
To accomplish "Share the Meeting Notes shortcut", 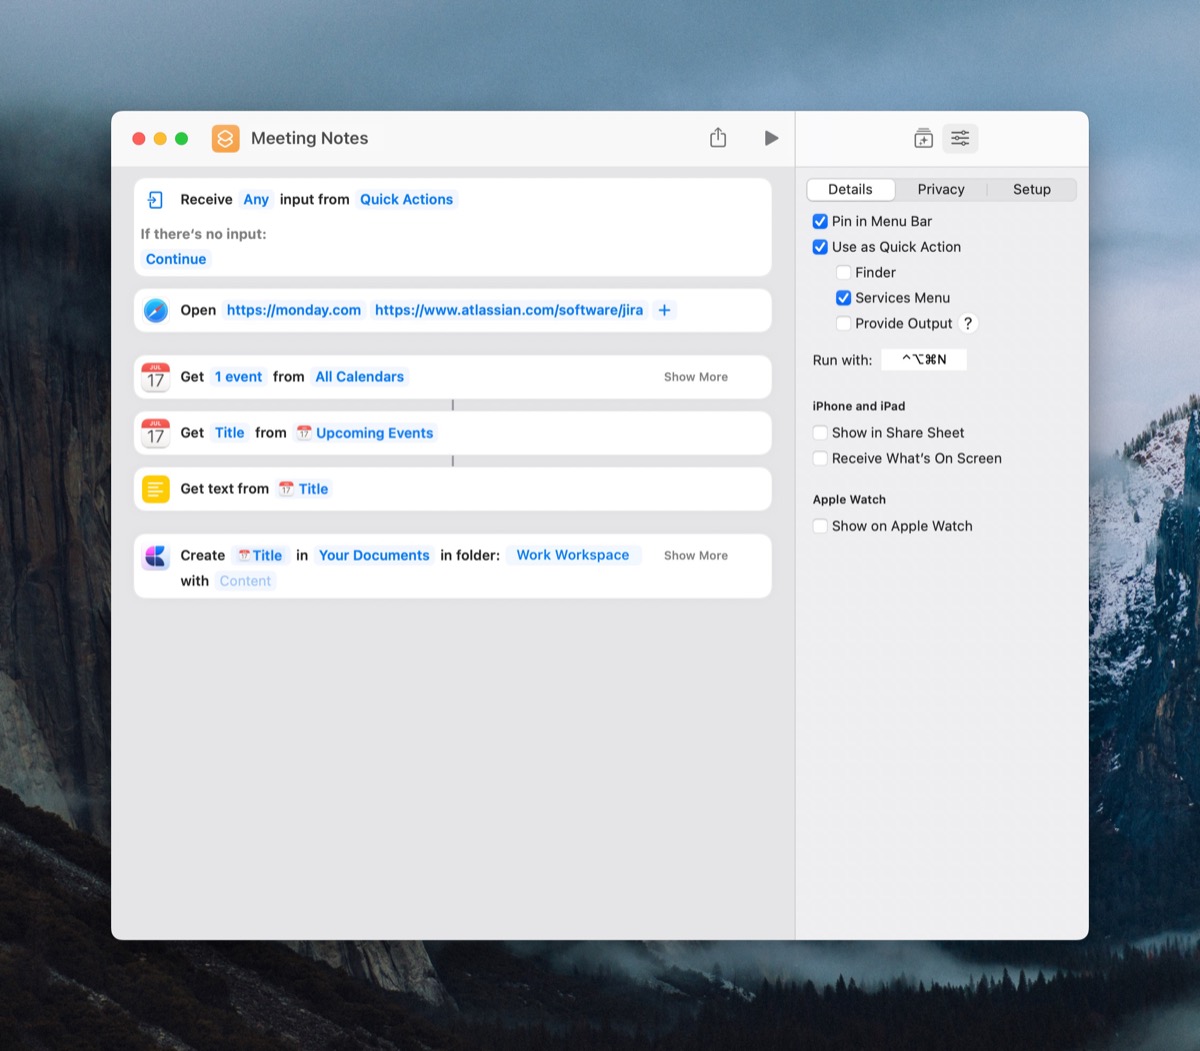I will click(x=718, y=138).
